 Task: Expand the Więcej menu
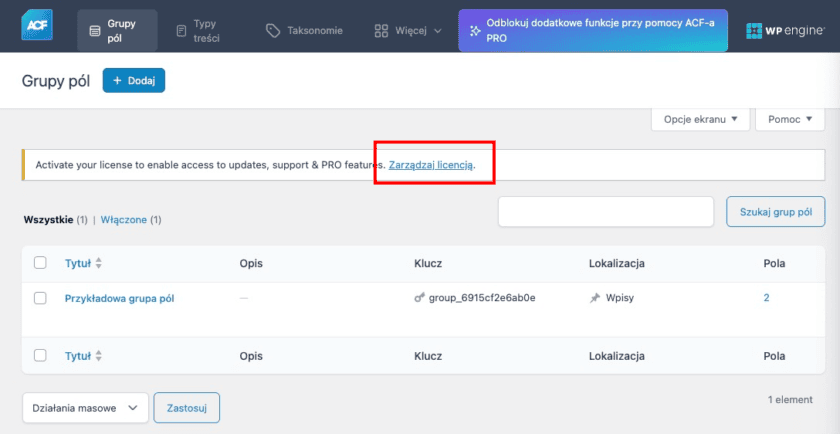pyautogui.click(x=407, y=31)
